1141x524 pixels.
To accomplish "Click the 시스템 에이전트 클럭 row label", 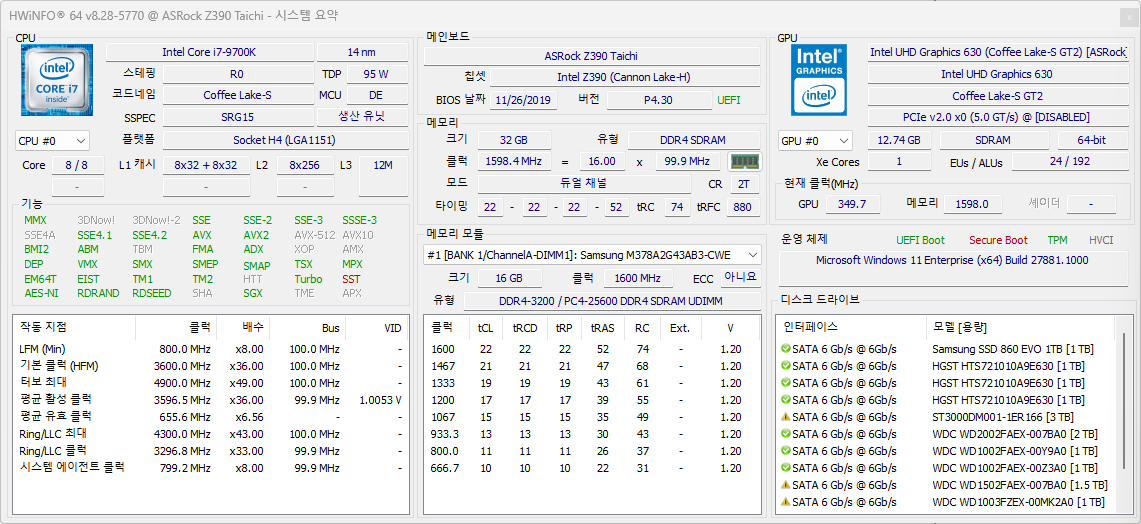I will coord(71,467).
